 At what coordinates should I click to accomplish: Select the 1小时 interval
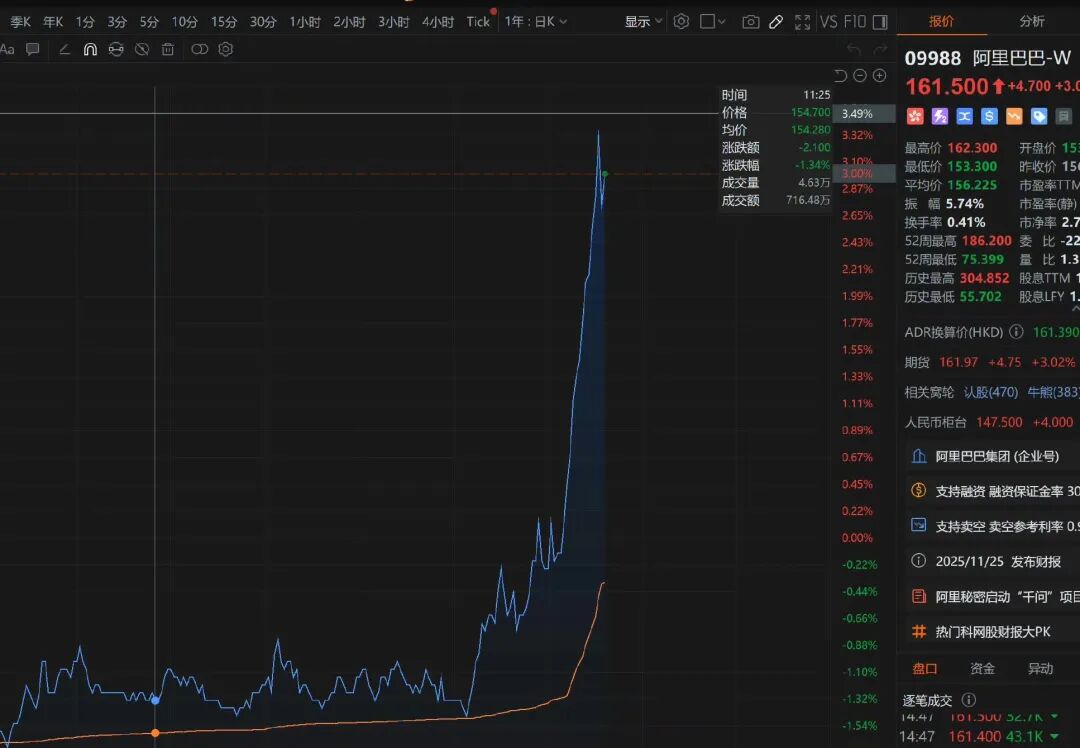tap(305, 22)
